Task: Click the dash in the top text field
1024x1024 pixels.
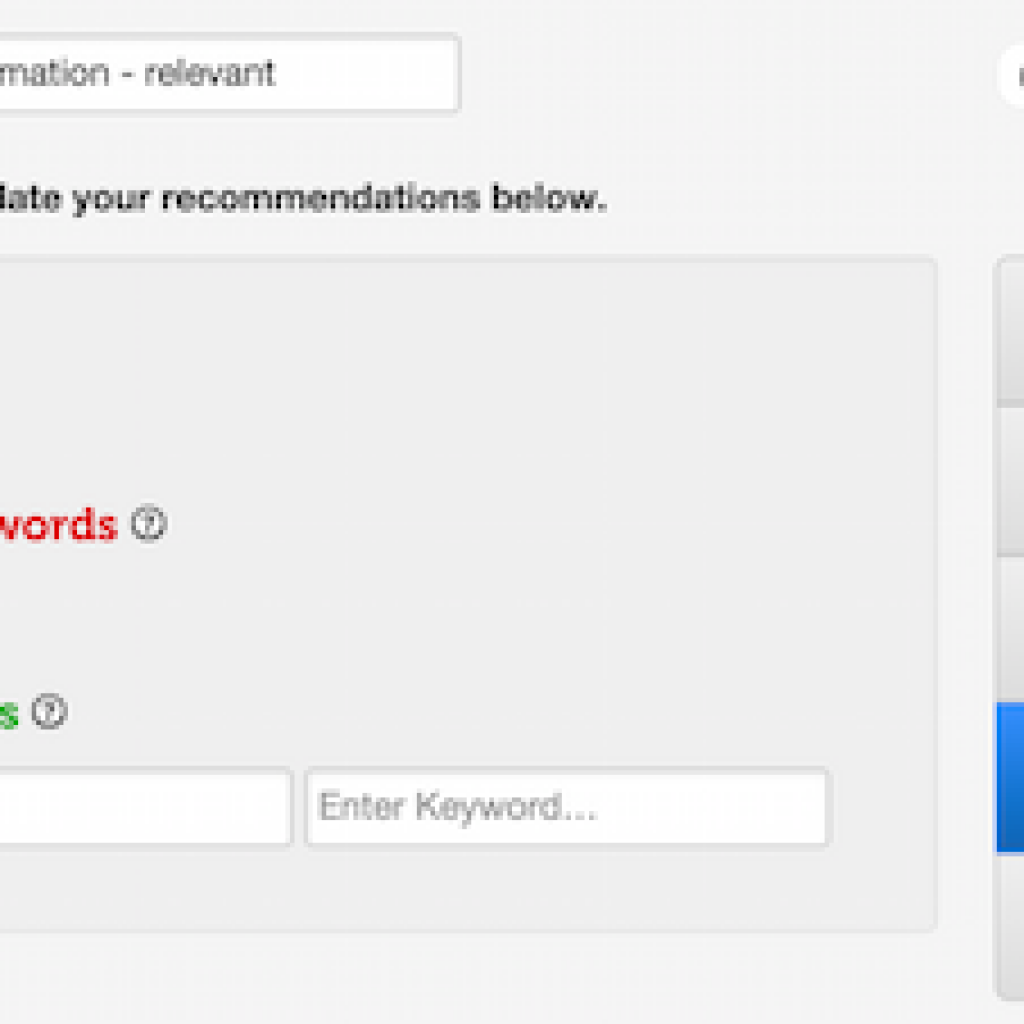Action: pyautogui.click(x=127, y=74)
